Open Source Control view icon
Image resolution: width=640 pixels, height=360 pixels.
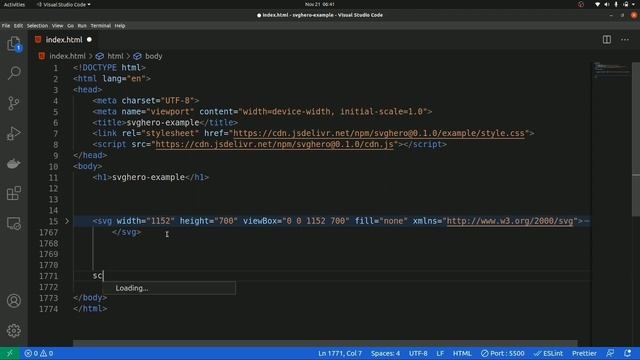(14, 103)
